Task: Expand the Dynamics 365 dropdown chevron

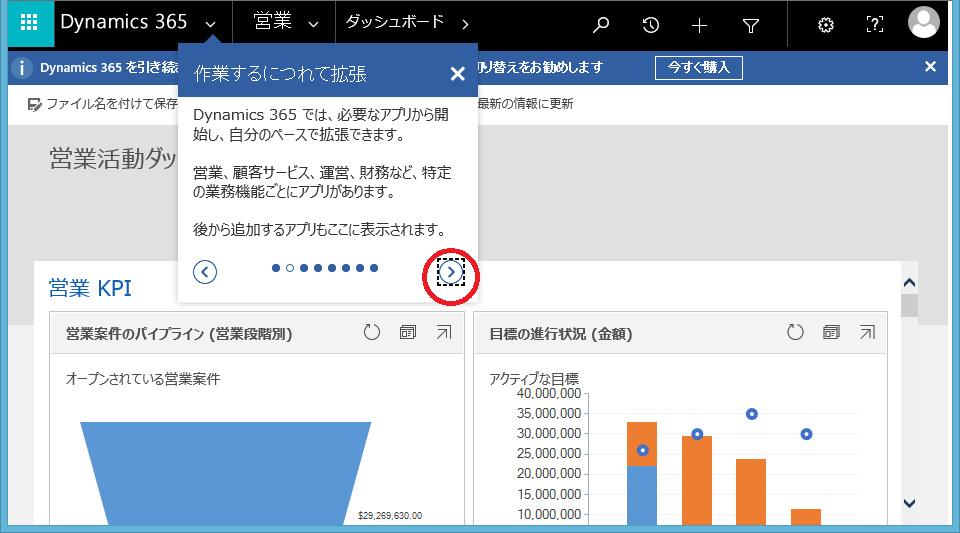Action: point(211,24)
